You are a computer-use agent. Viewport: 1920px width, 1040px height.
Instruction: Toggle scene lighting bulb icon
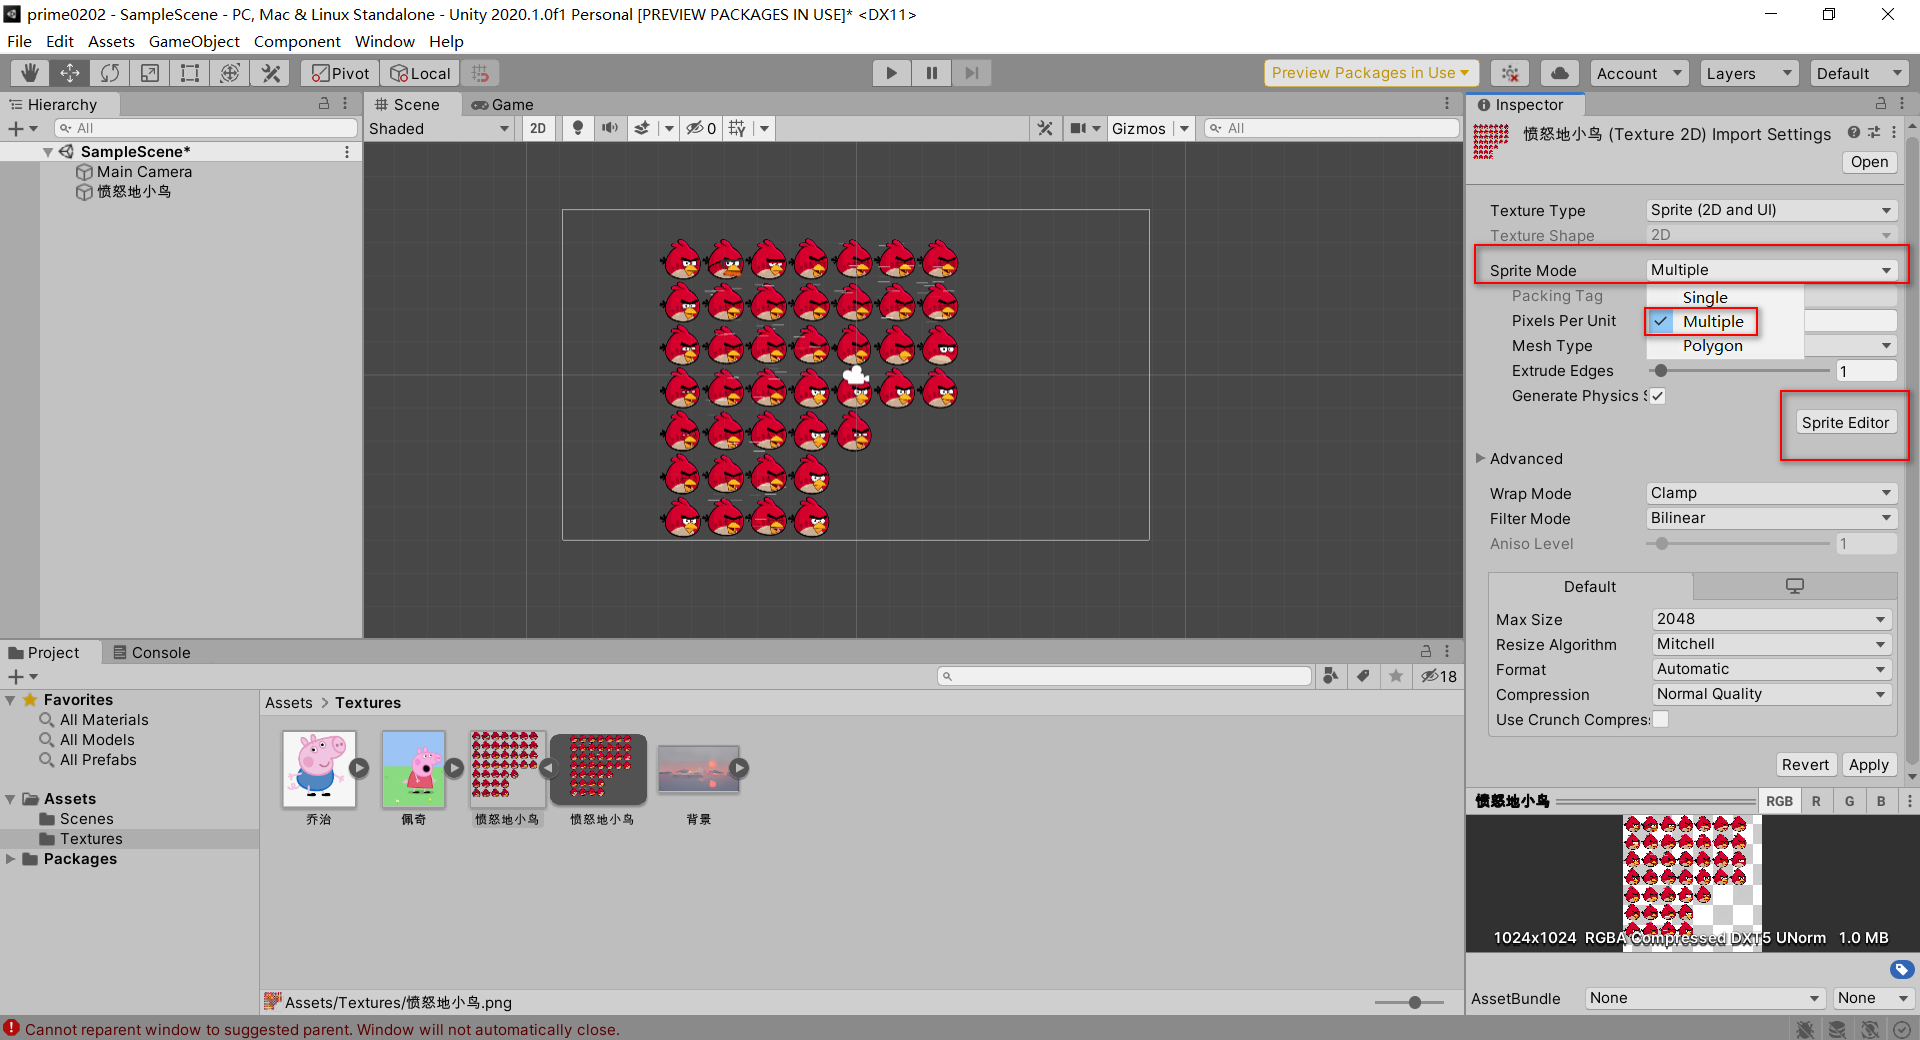[x=577, y=128]
